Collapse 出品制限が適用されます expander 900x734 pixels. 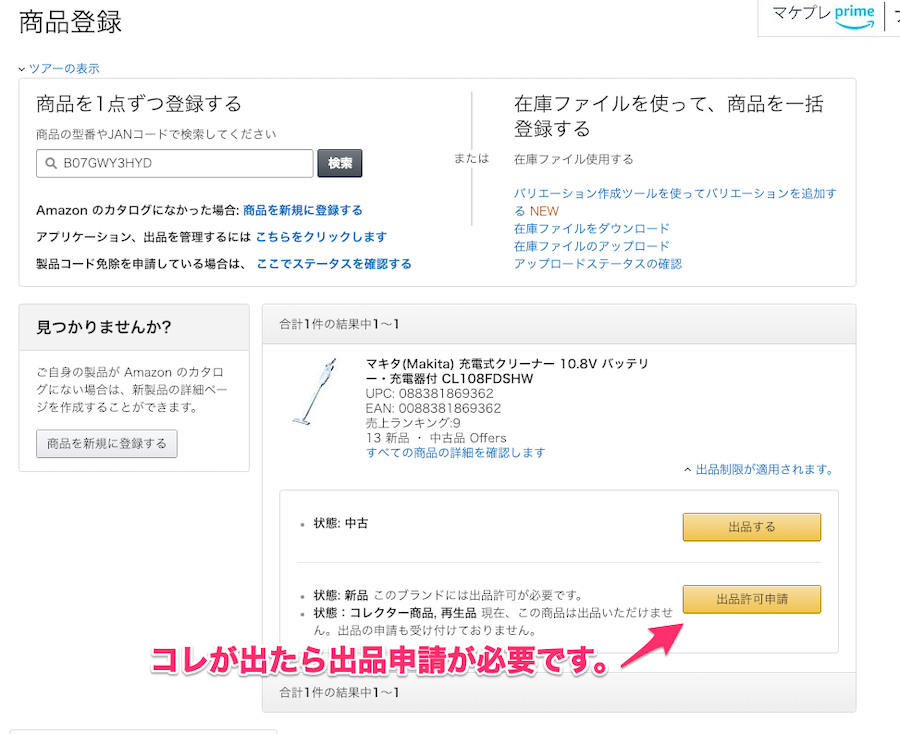pyautogui.click(x=759, y=469)
